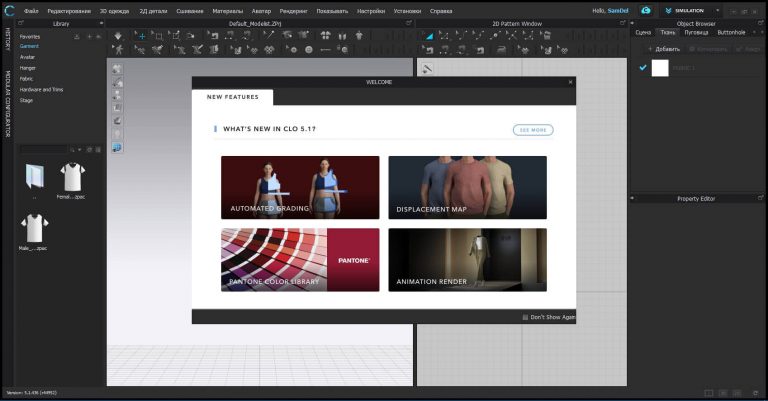Screen dimensions: 768x401
Task: Toggle the blue checkmark beside FABRIC 1
Action: [x=643, y=68]
